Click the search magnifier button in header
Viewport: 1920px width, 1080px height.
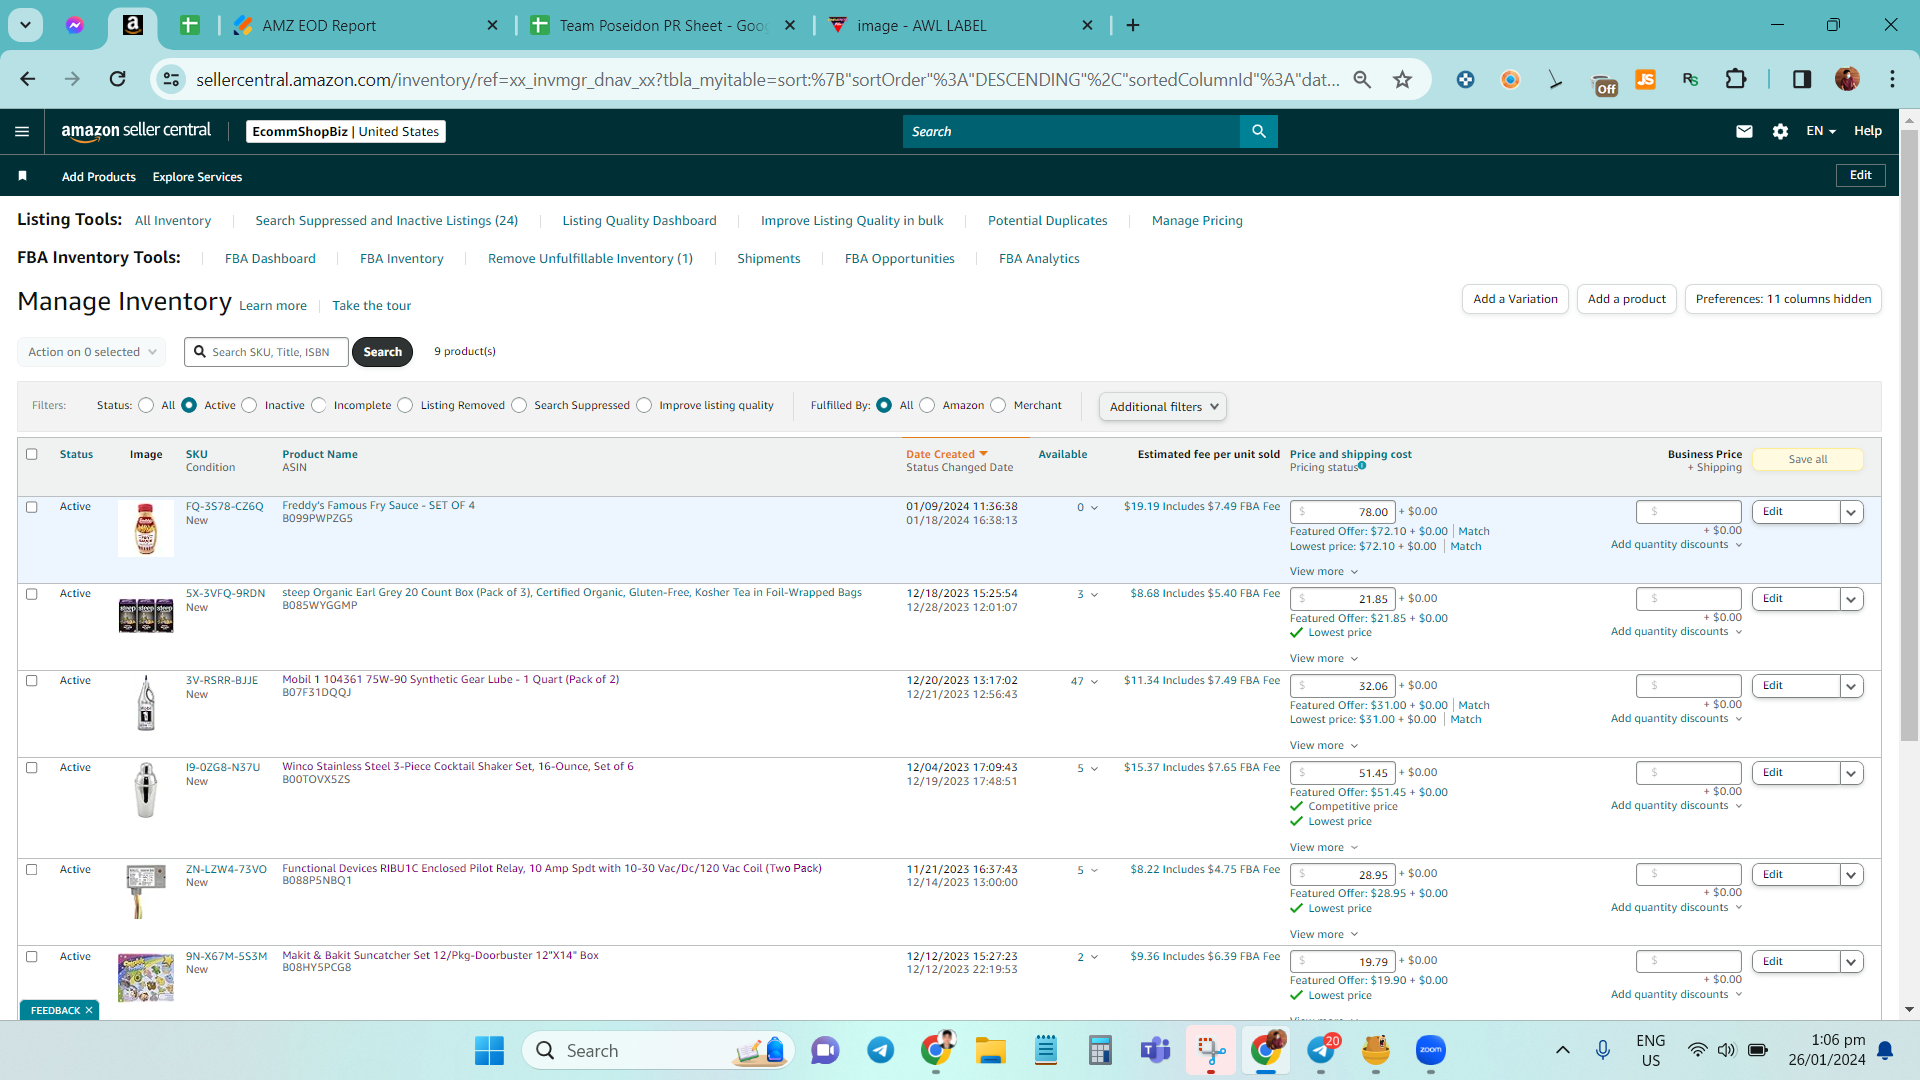click(1259, 131)
